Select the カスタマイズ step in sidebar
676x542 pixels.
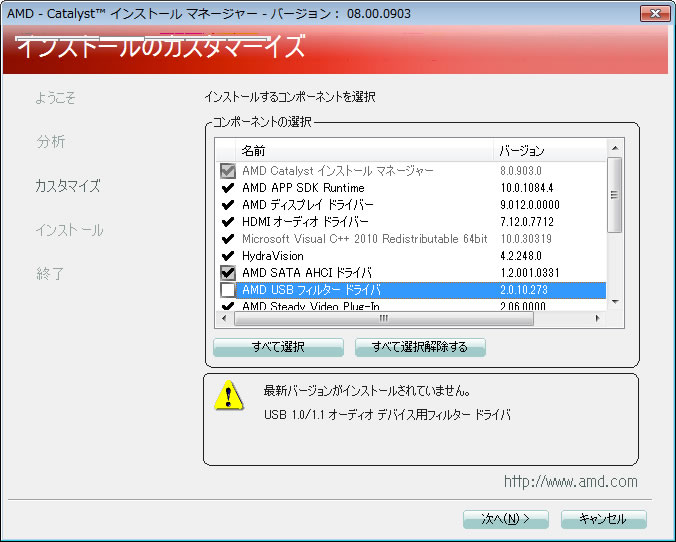[68, 186]
